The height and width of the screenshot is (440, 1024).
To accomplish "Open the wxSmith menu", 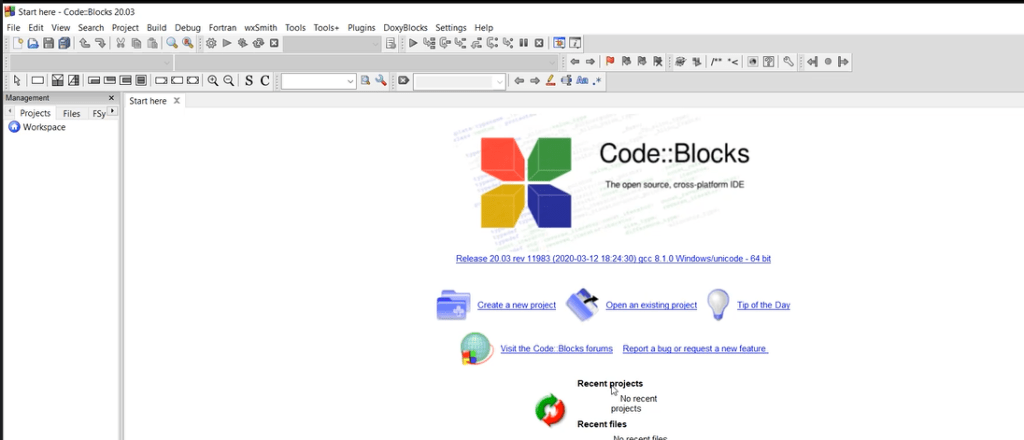I will (x=261, y=27).
